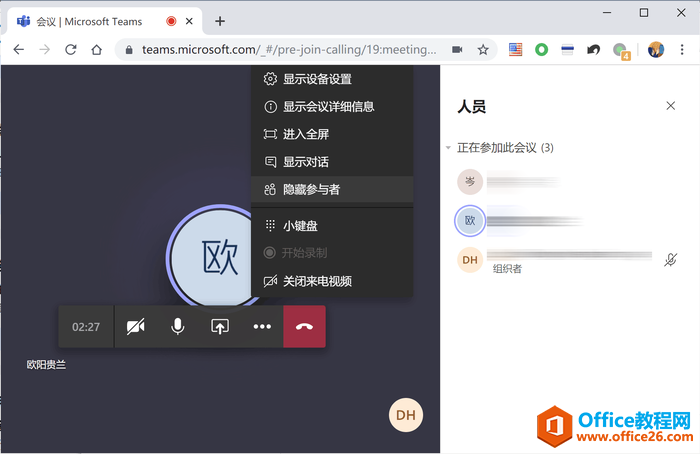
Task: Close the 会议 | Microsoft Teams tab
Action: (189, 21)
